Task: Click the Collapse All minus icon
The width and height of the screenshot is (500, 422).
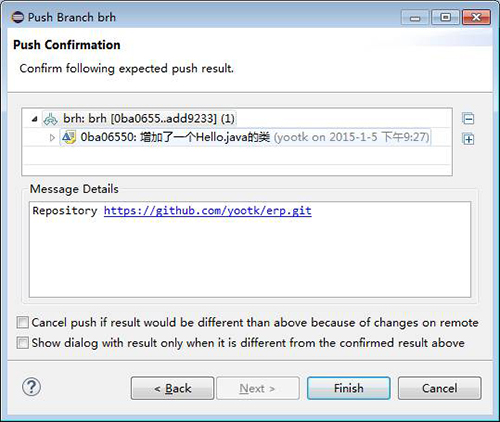Action: 468,119
